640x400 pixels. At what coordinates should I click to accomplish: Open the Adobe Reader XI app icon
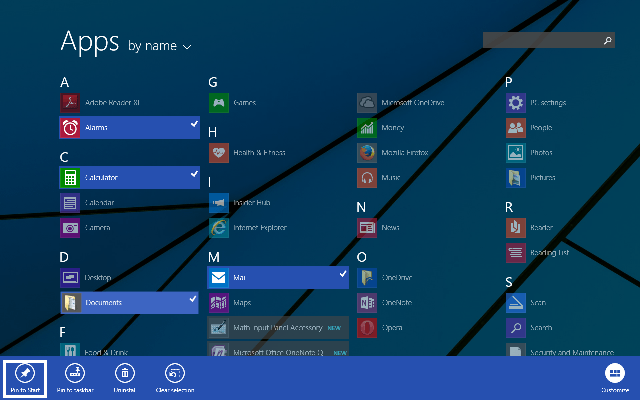coord(70,102)
